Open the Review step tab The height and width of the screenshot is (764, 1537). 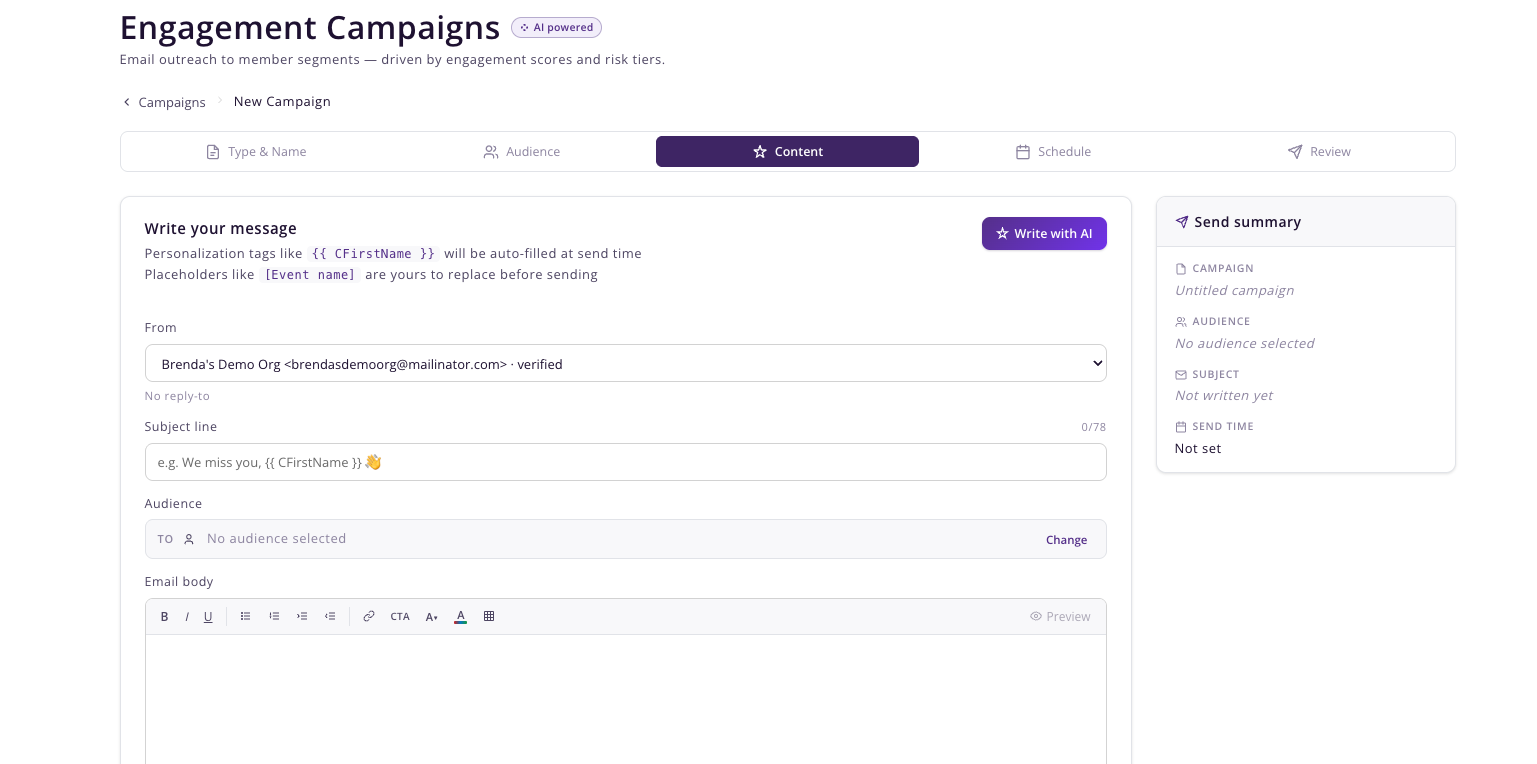pyautogui.click(x=1319, y=152)
